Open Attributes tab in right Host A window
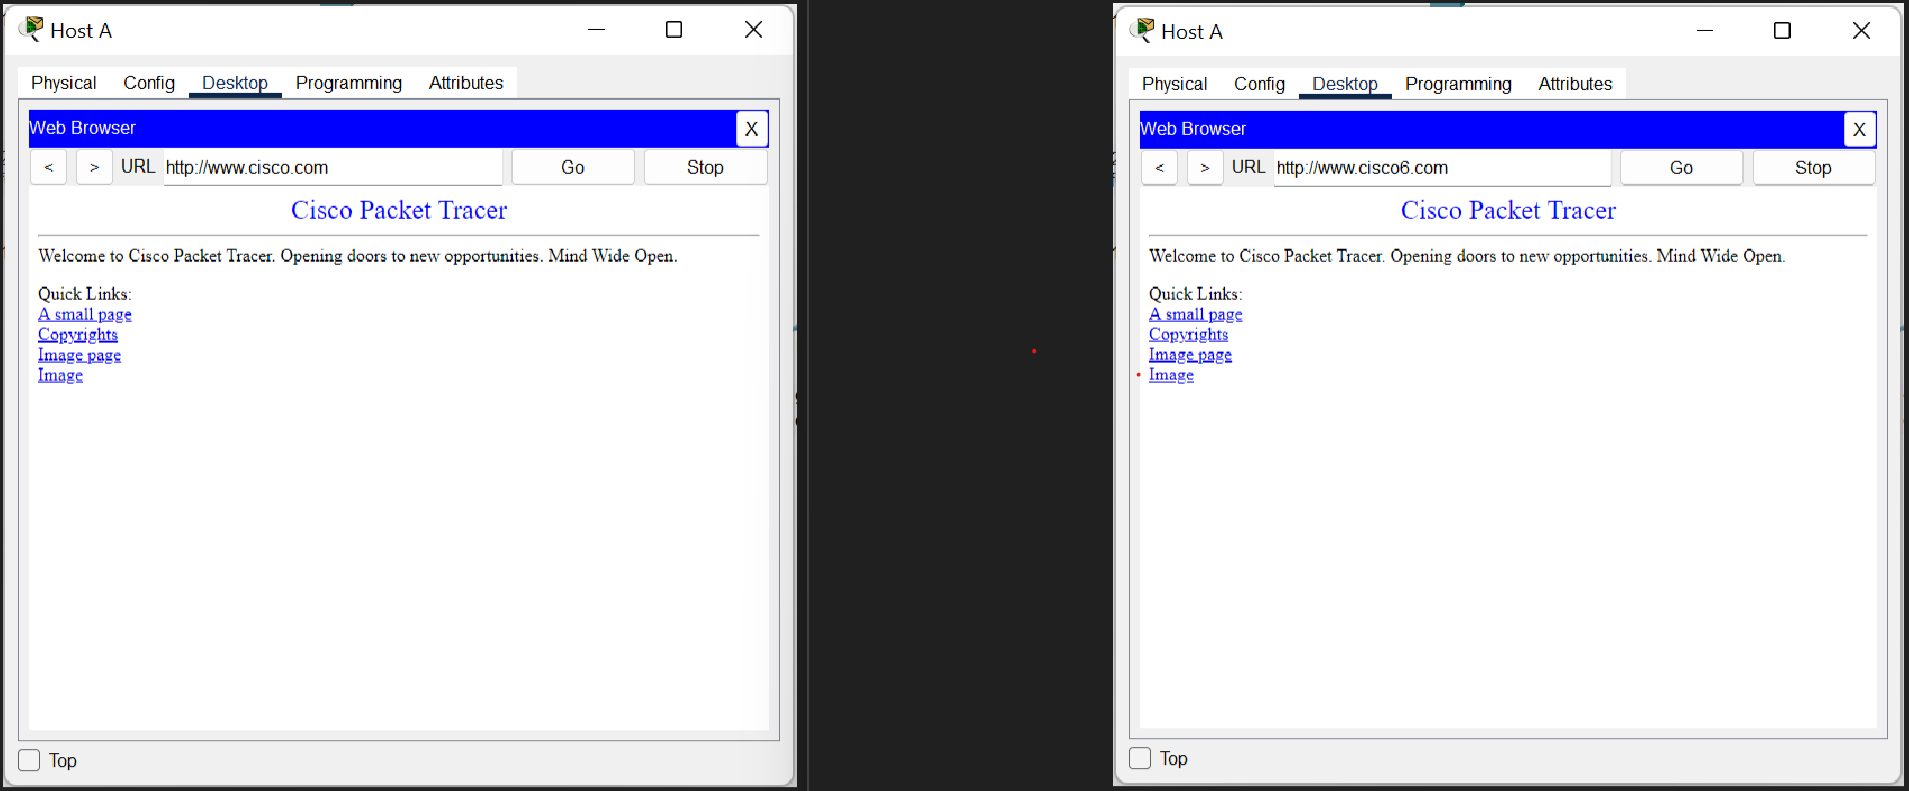1909x791 pixels. point(1575,84)
